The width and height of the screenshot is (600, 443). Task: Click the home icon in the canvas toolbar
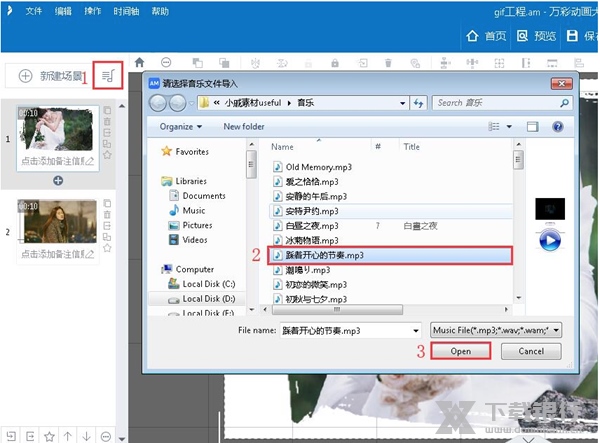(x=140, y=62)
